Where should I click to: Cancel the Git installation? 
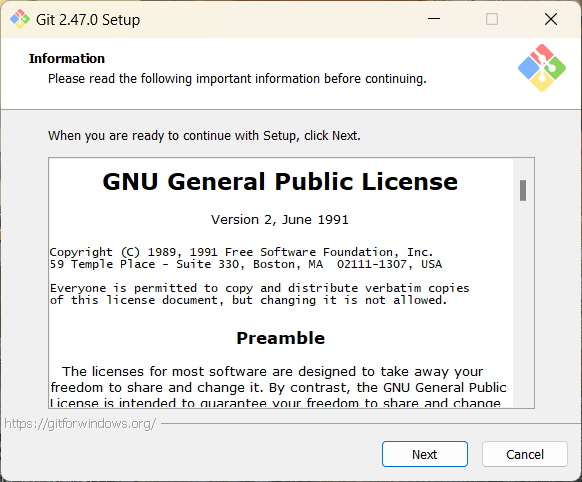click(x=524, y=454)
